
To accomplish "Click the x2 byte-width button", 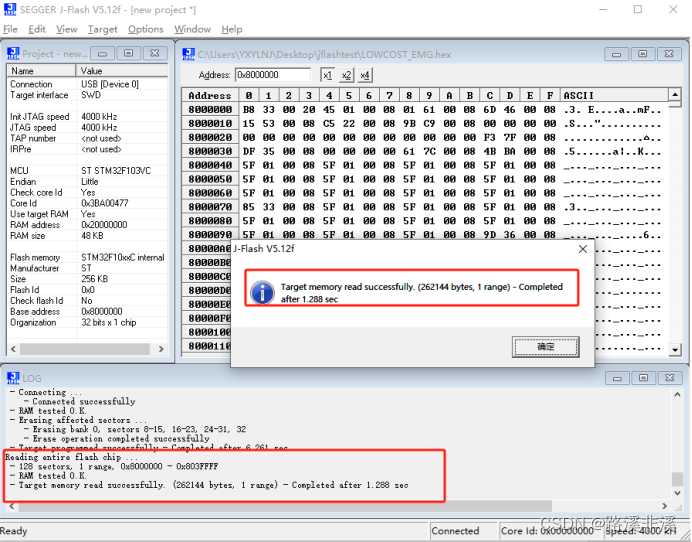I will pos(346,75).
